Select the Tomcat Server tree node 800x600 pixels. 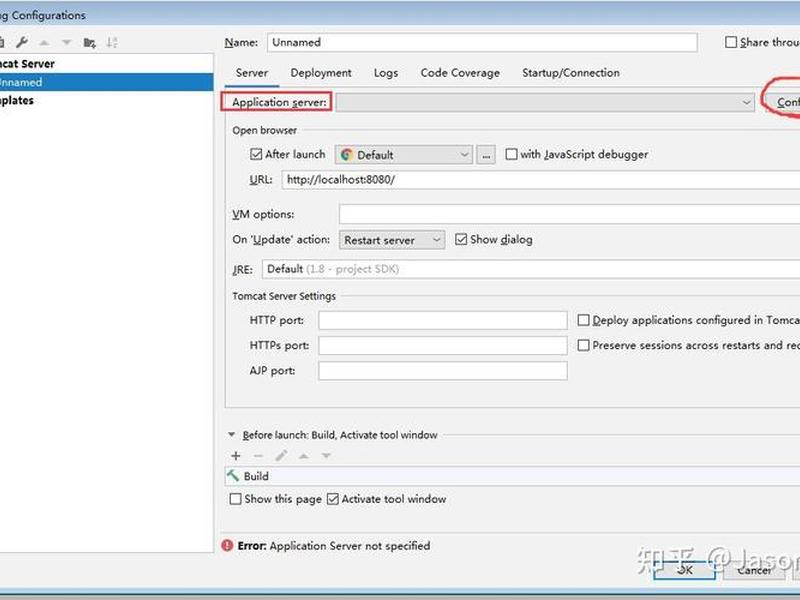(x=107, y=64)
